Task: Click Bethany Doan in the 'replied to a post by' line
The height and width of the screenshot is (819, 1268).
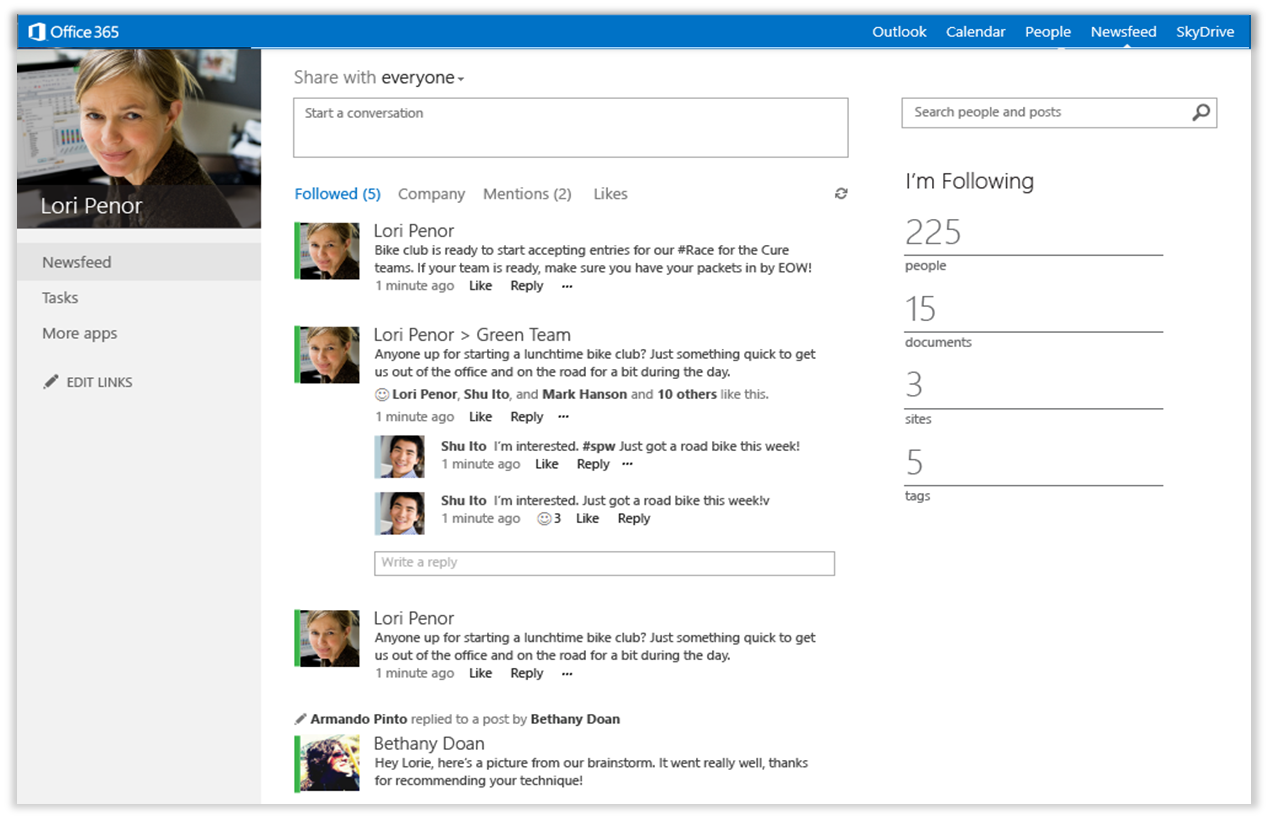Action: point(575,719)
